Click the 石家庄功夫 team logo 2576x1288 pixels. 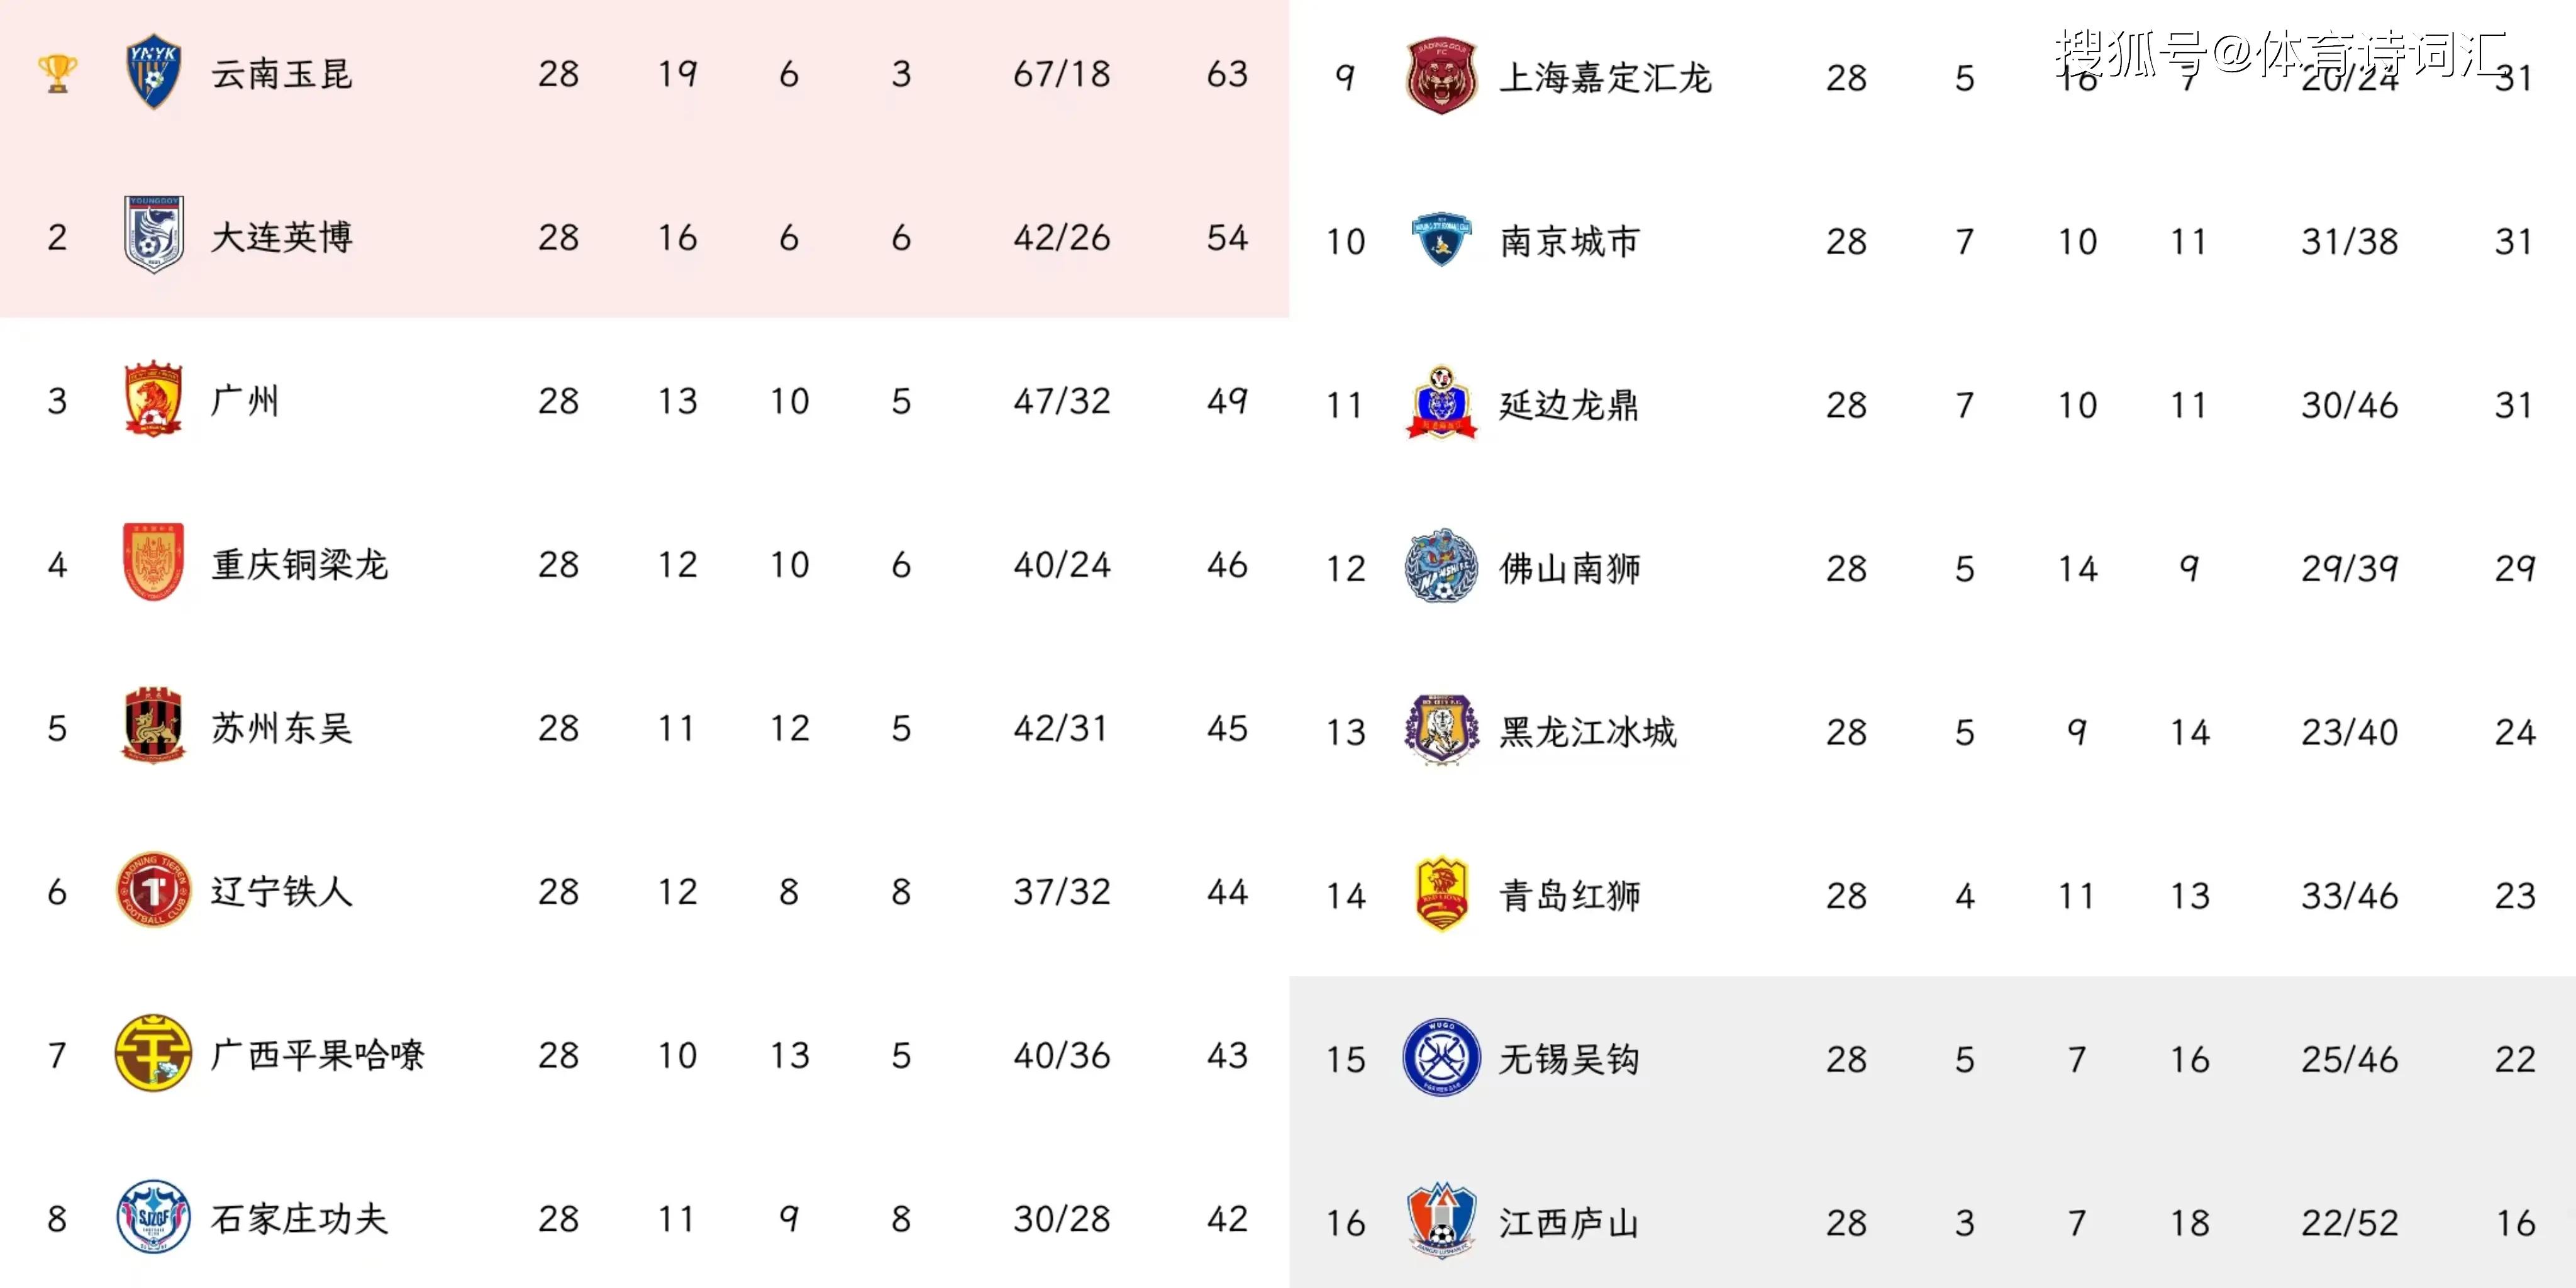(x=153, y=1217)
